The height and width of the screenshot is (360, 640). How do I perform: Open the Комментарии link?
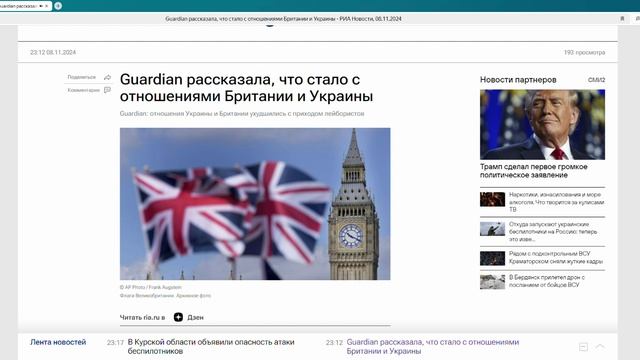[x=84, y=90]
